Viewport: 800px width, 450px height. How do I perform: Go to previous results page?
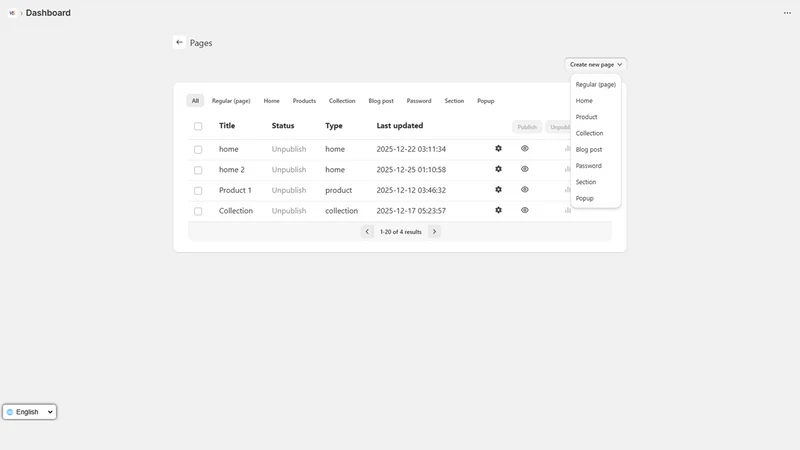coord(367,232)
